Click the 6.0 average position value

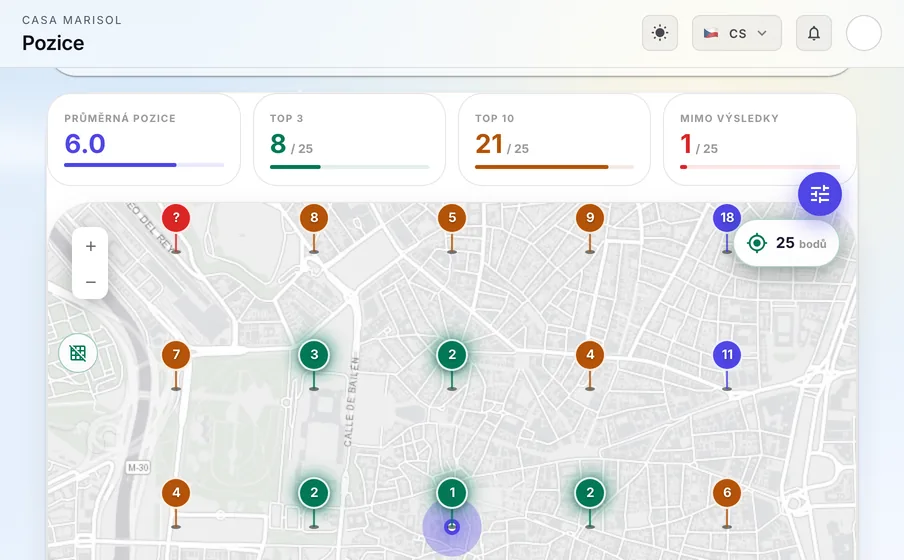(x=85, y=144)
